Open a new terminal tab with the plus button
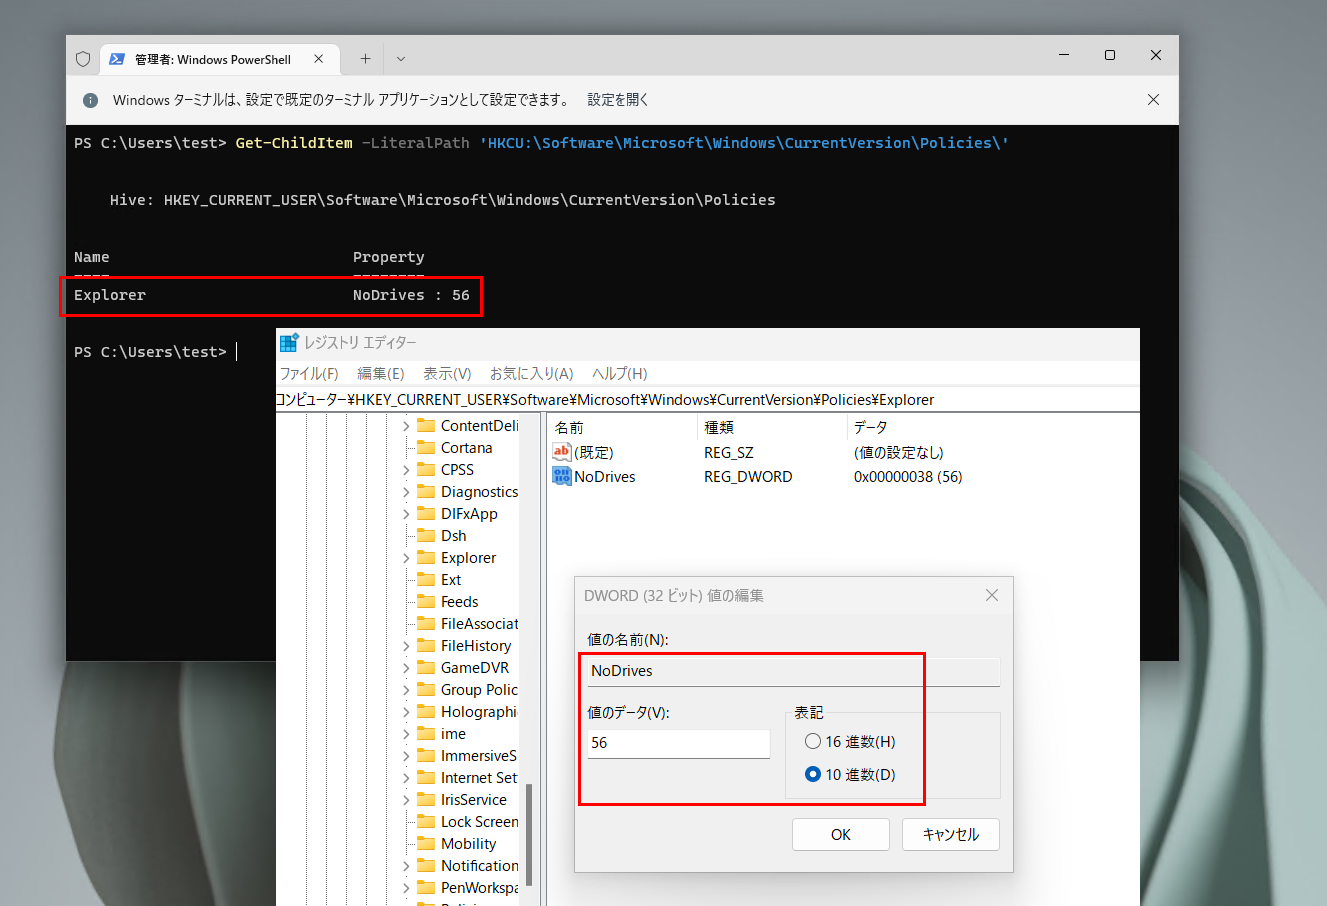Viewport: 1327px width, 906px height. 365,59
